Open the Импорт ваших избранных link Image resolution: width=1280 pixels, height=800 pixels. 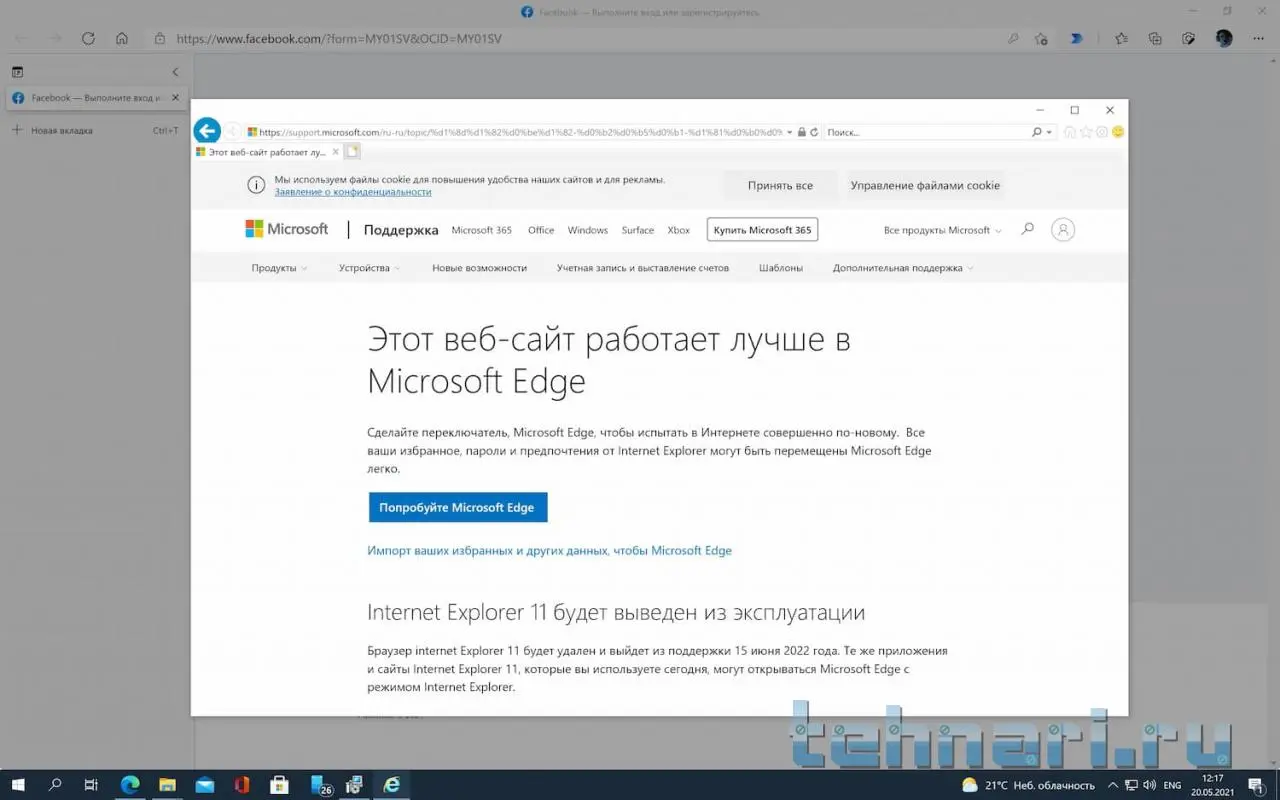point(549,551)
